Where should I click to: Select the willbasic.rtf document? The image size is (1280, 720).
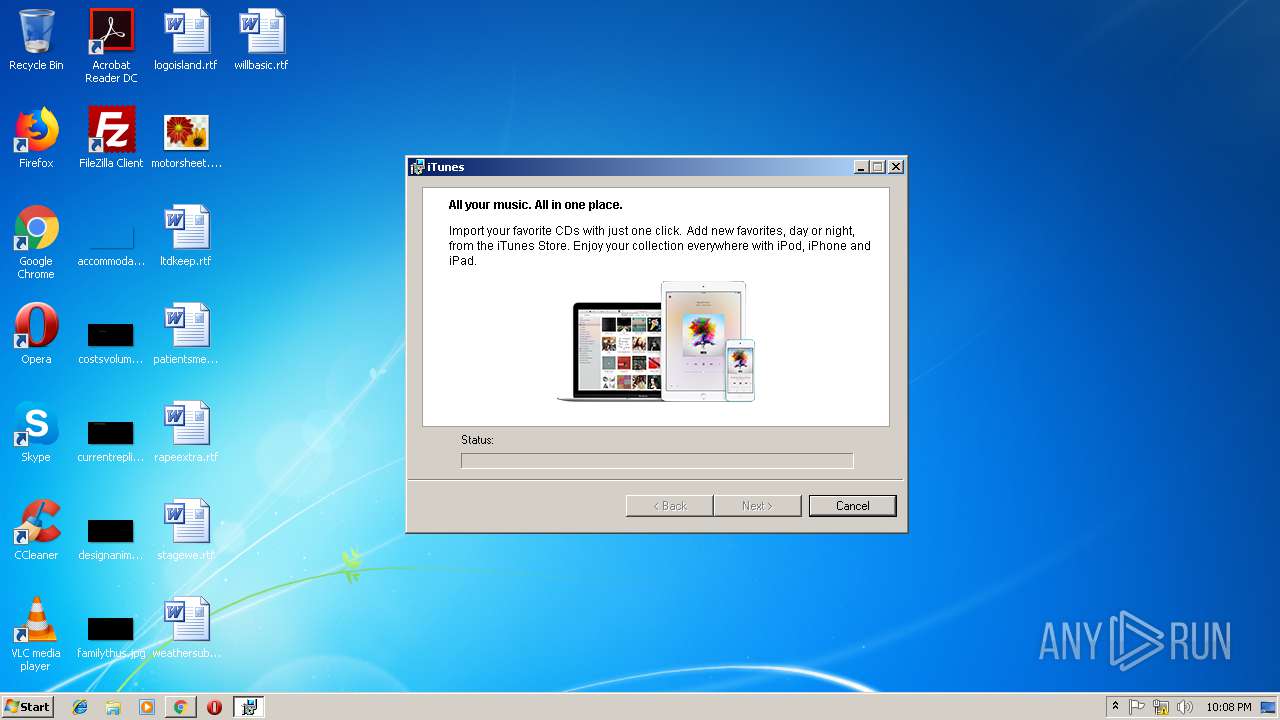tap(261, 40)
